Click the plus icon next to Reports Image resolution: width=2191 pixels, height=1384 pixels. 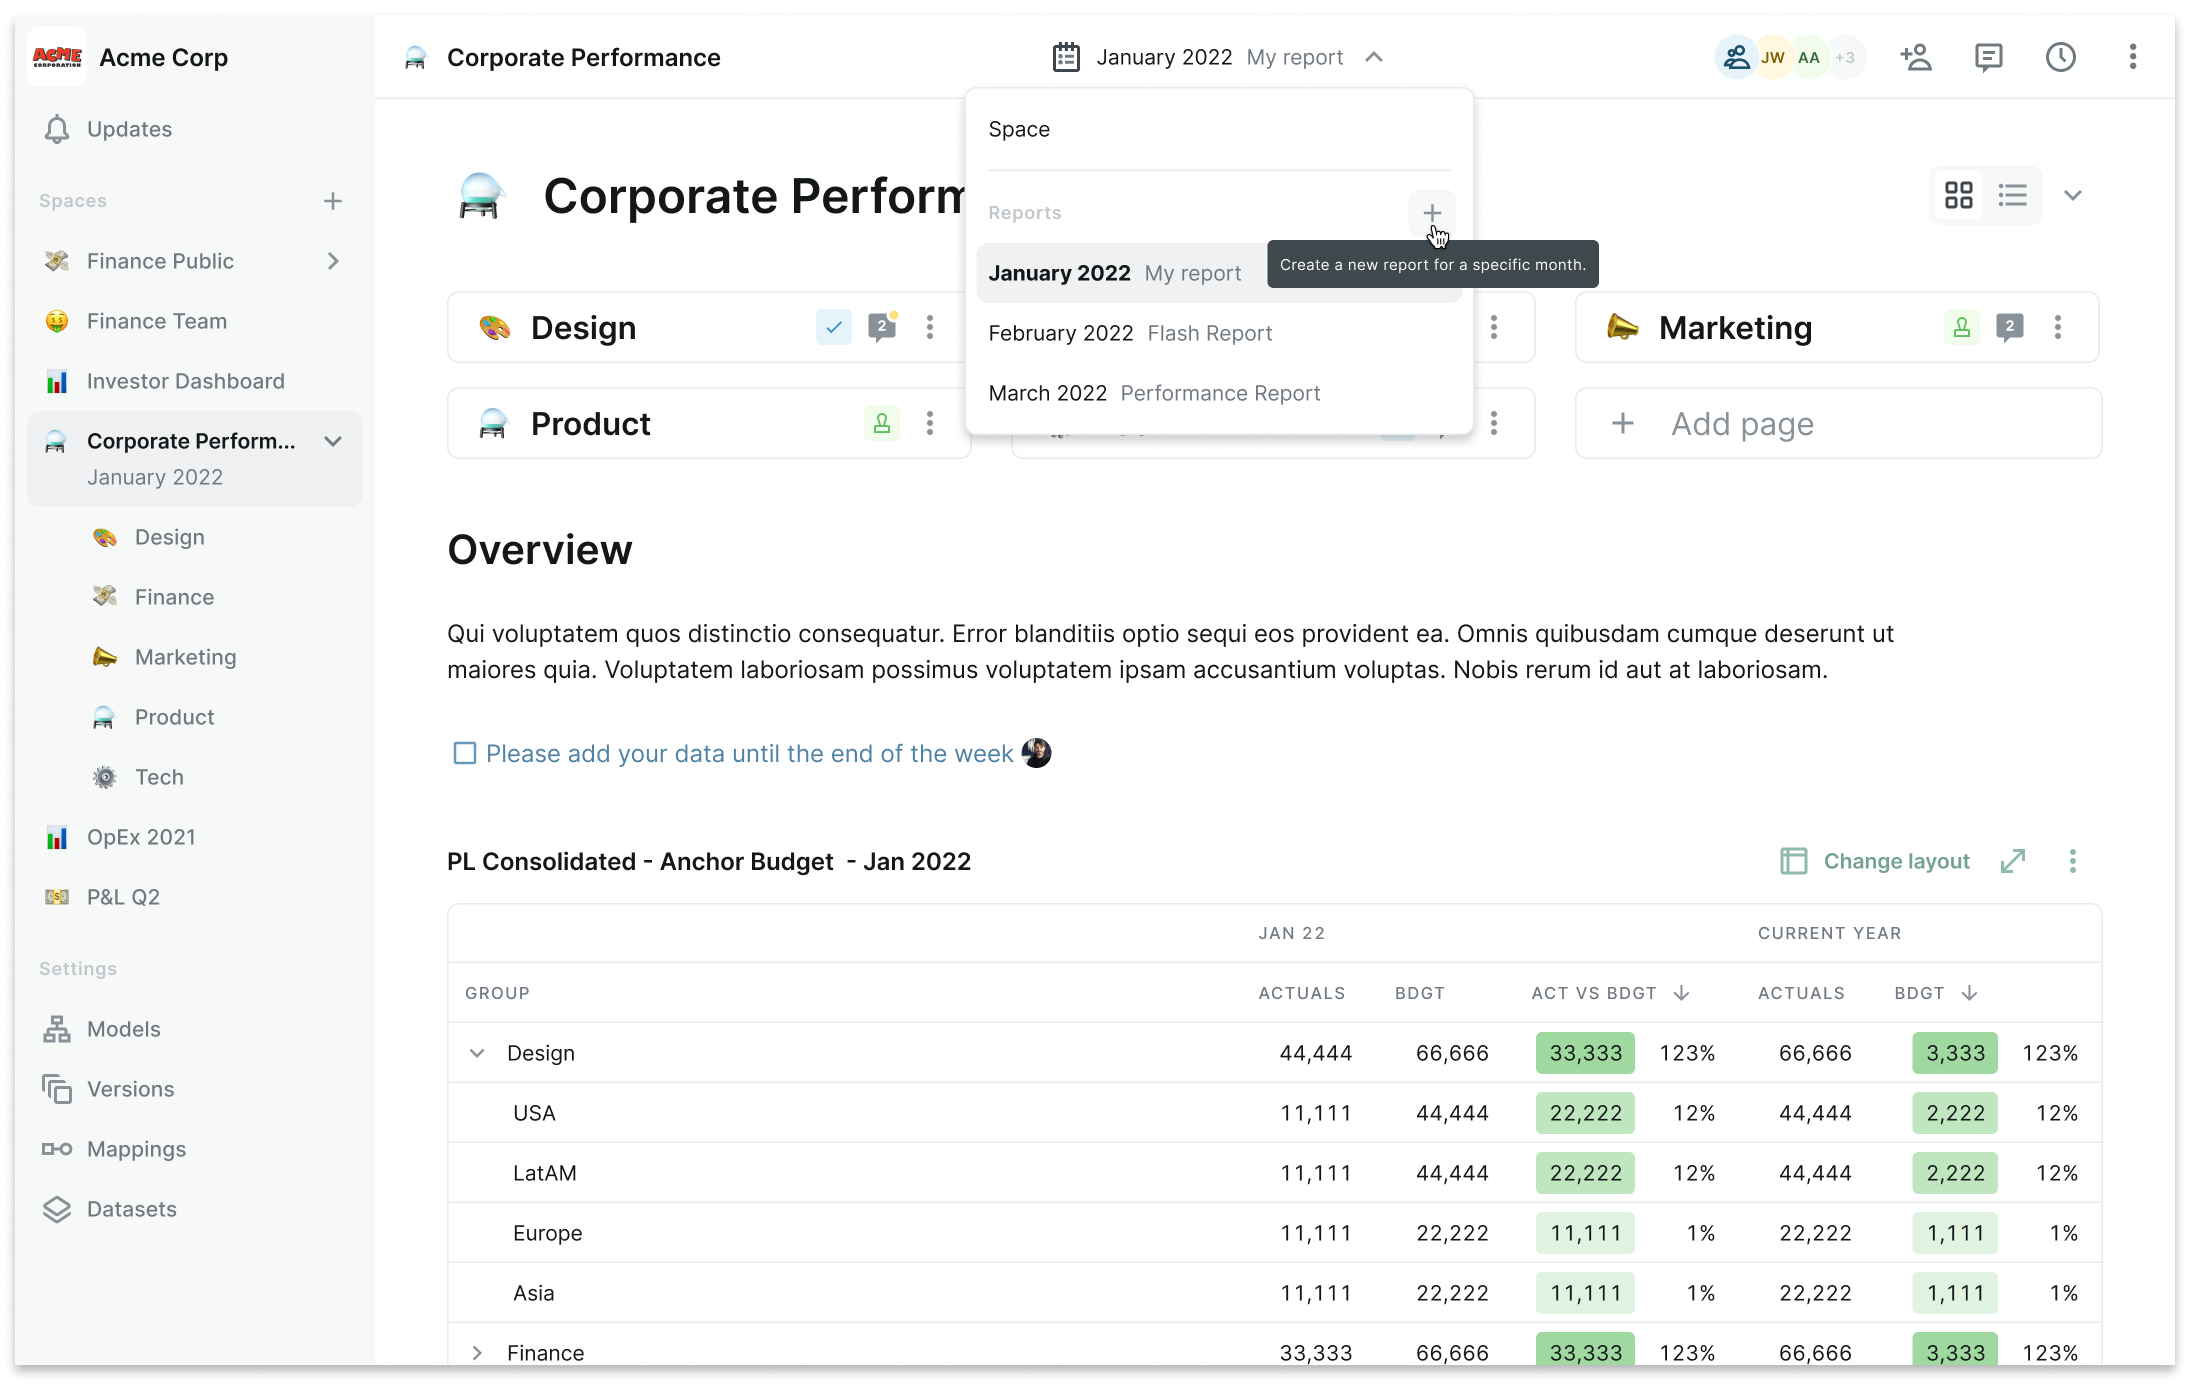1431,213
